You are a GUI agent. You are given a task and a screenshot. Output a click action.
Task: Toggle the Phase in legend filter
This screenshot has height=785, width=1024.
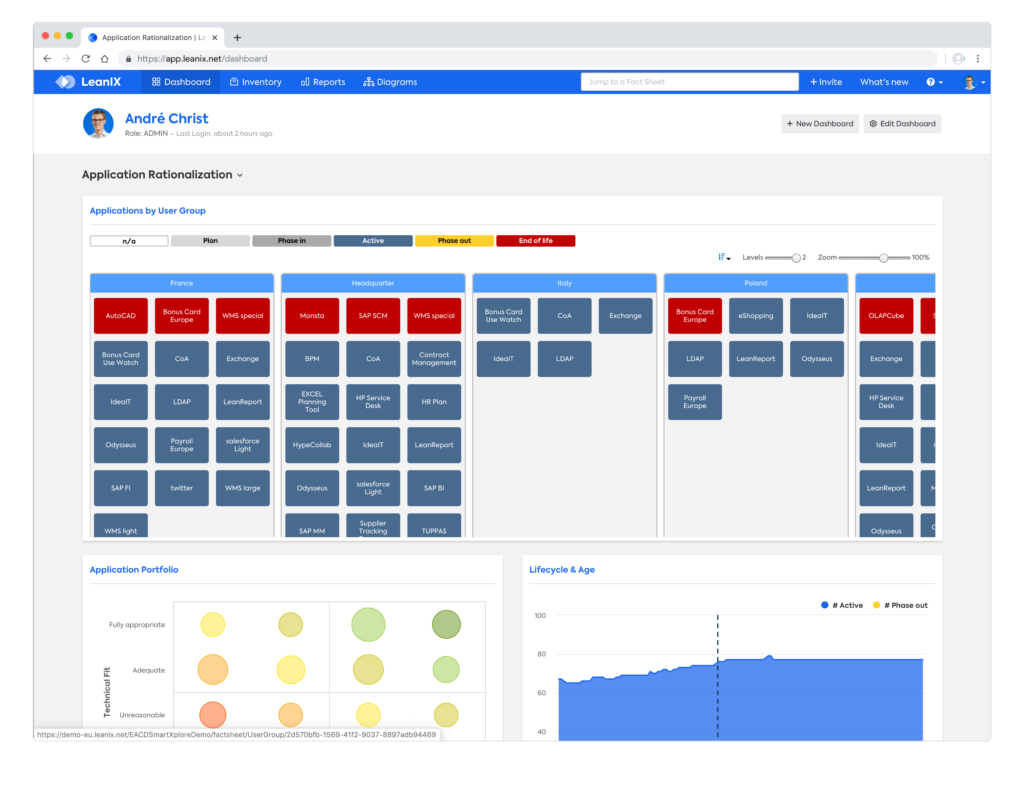[x=291, y=241]
